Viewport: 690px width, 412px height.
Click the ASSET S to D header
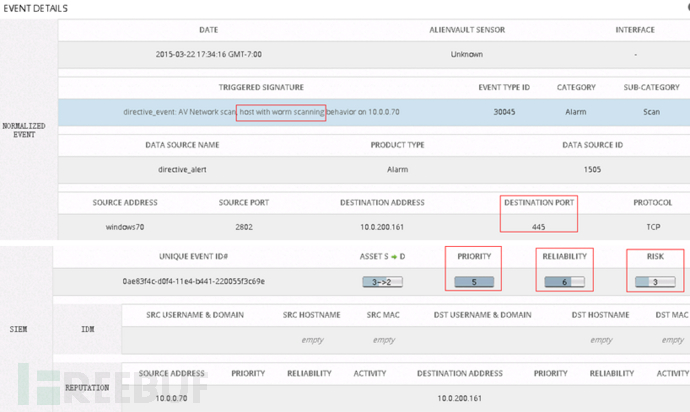pos(382,257)
